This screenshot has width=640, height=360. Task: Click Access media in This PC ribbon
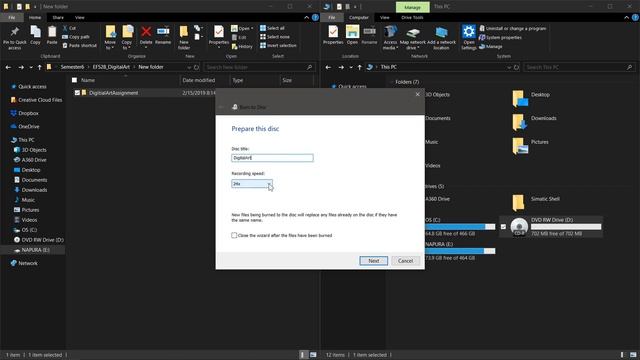(390, 38)
